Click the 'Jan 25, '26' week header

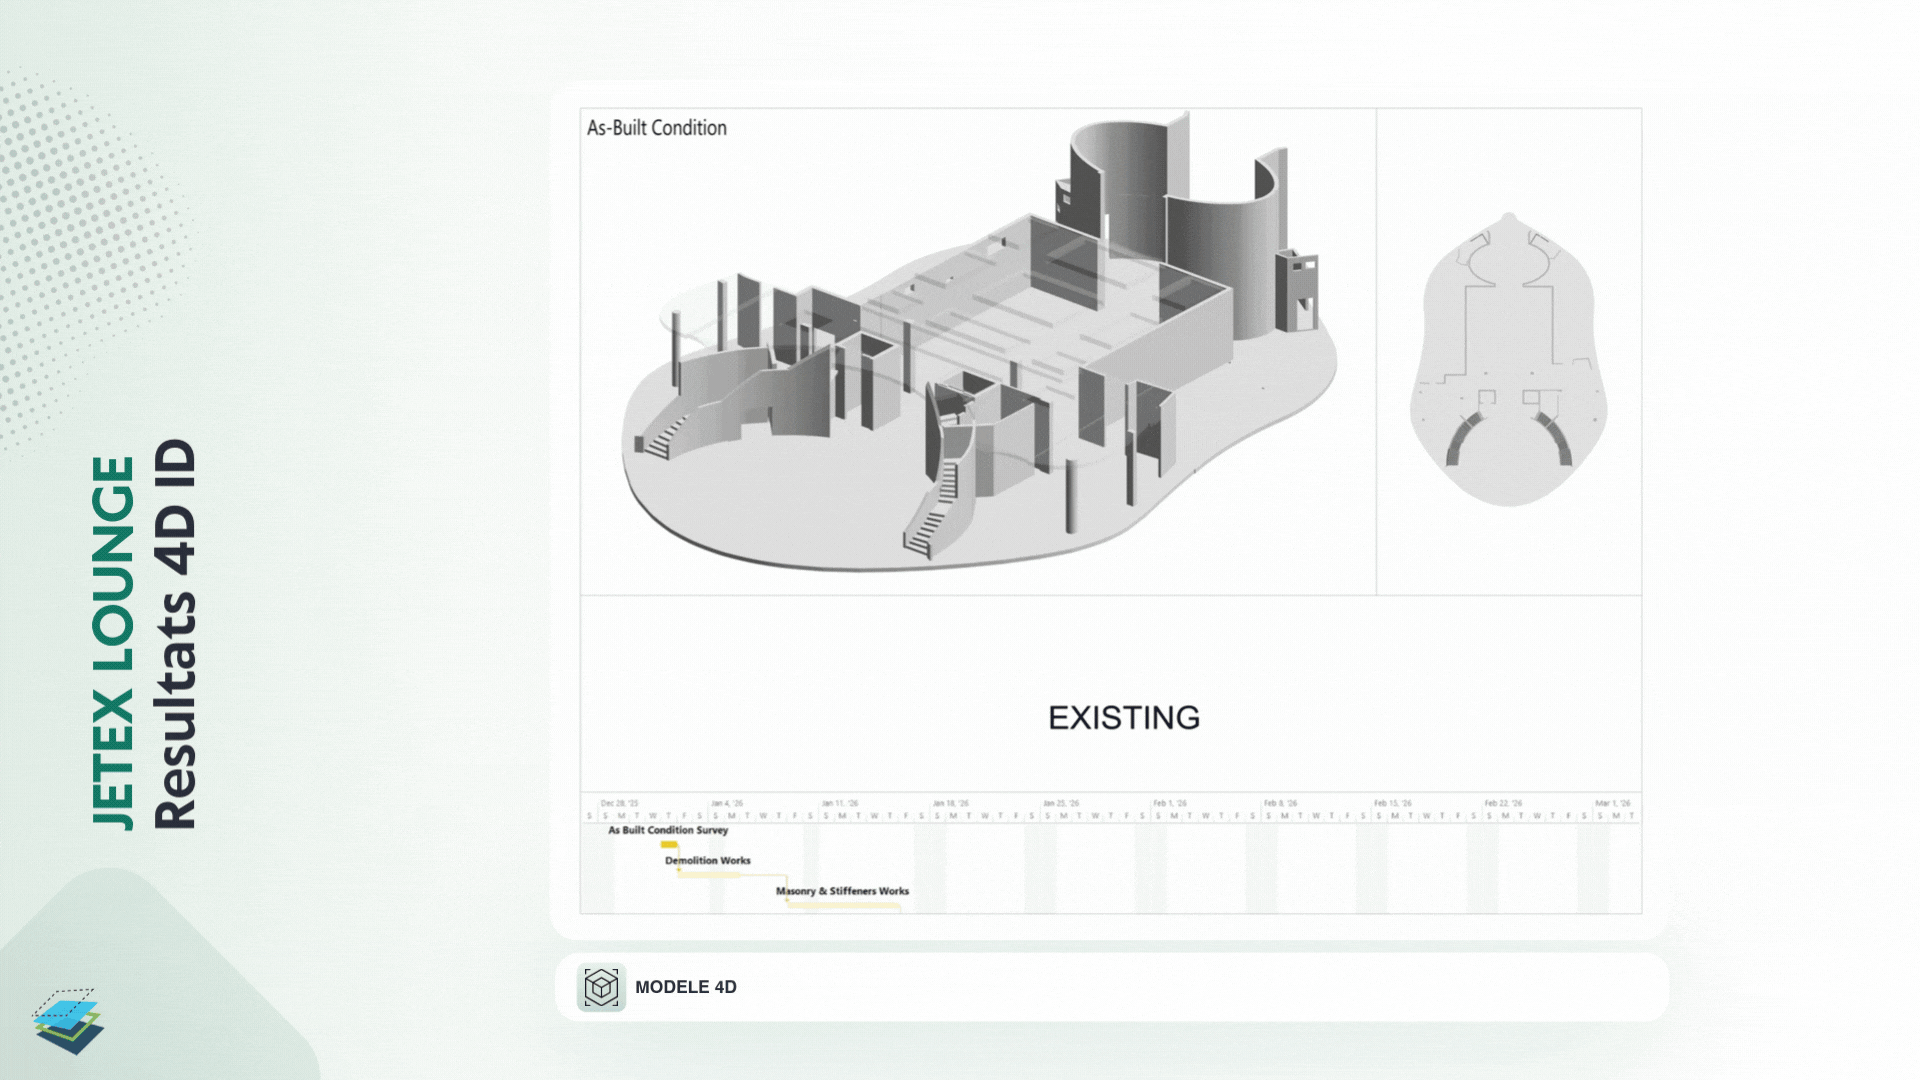[x=1061, y=803]
